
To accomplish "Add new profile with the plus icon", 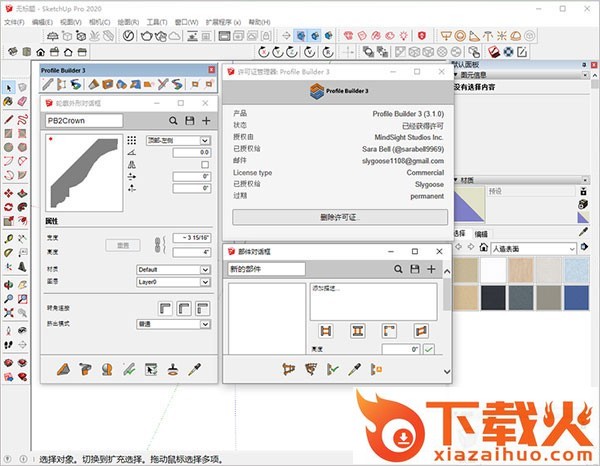I will point(205,120).
